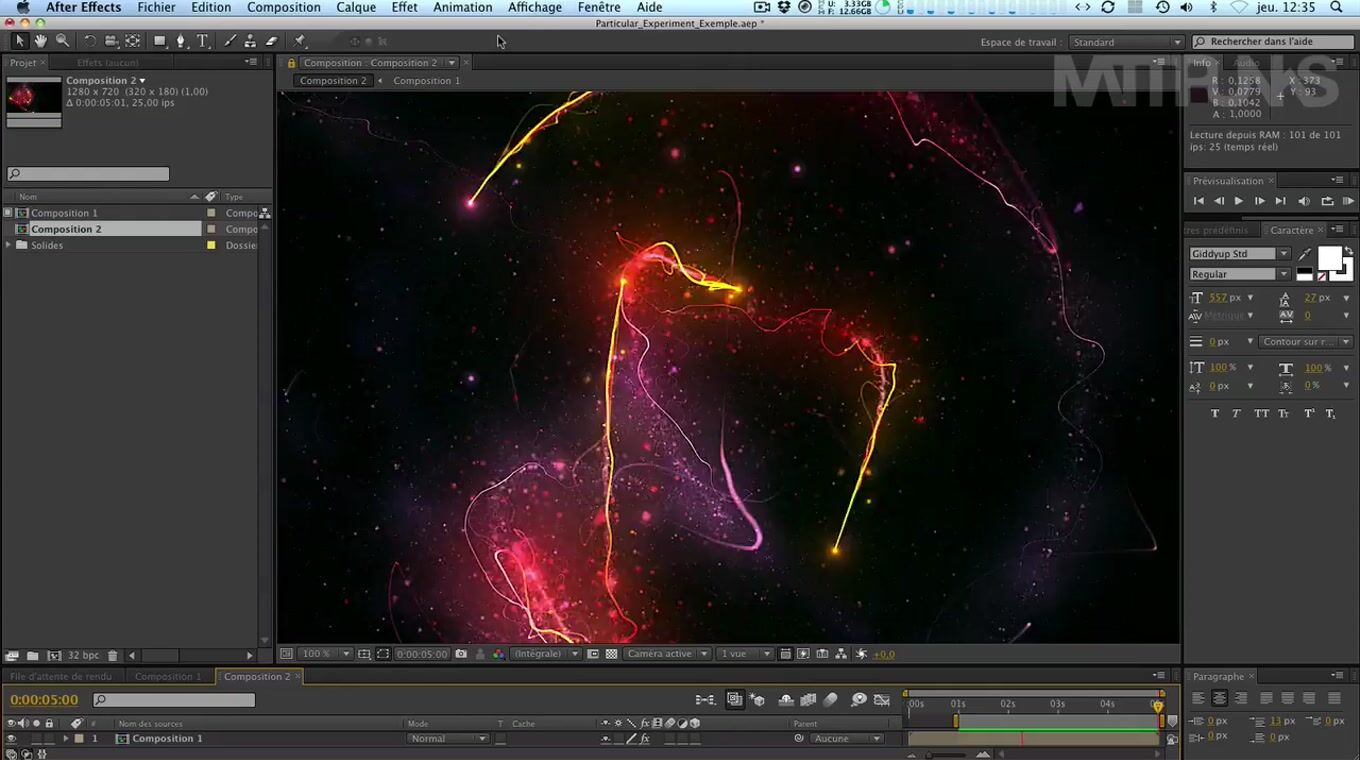Choose the Eraser tool
The width and height of the screenshot is (1360, 760).
[271, 41]
